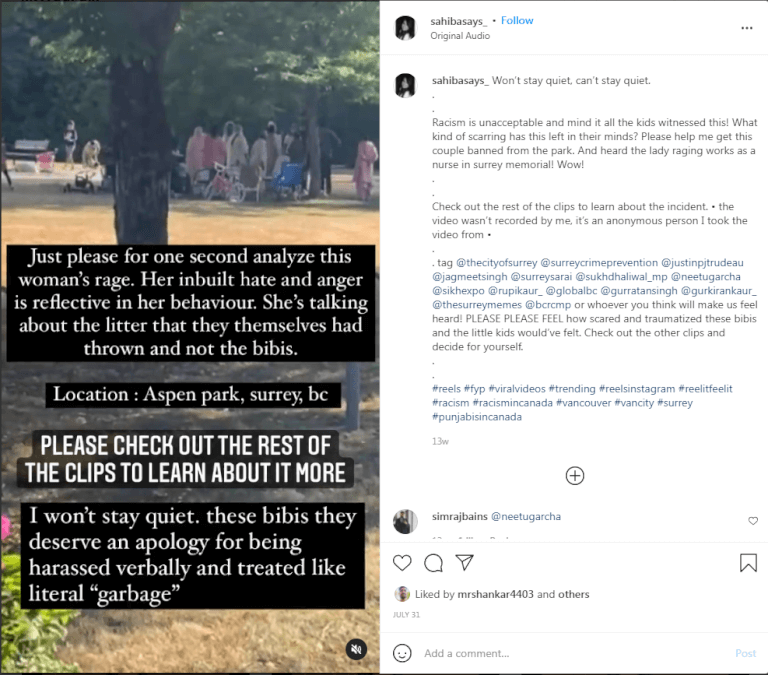Image resolution: width=768 pixels, height=675 pixels.
Task: Open the #racismincanada hashtag
Action: tap(512, 403)
